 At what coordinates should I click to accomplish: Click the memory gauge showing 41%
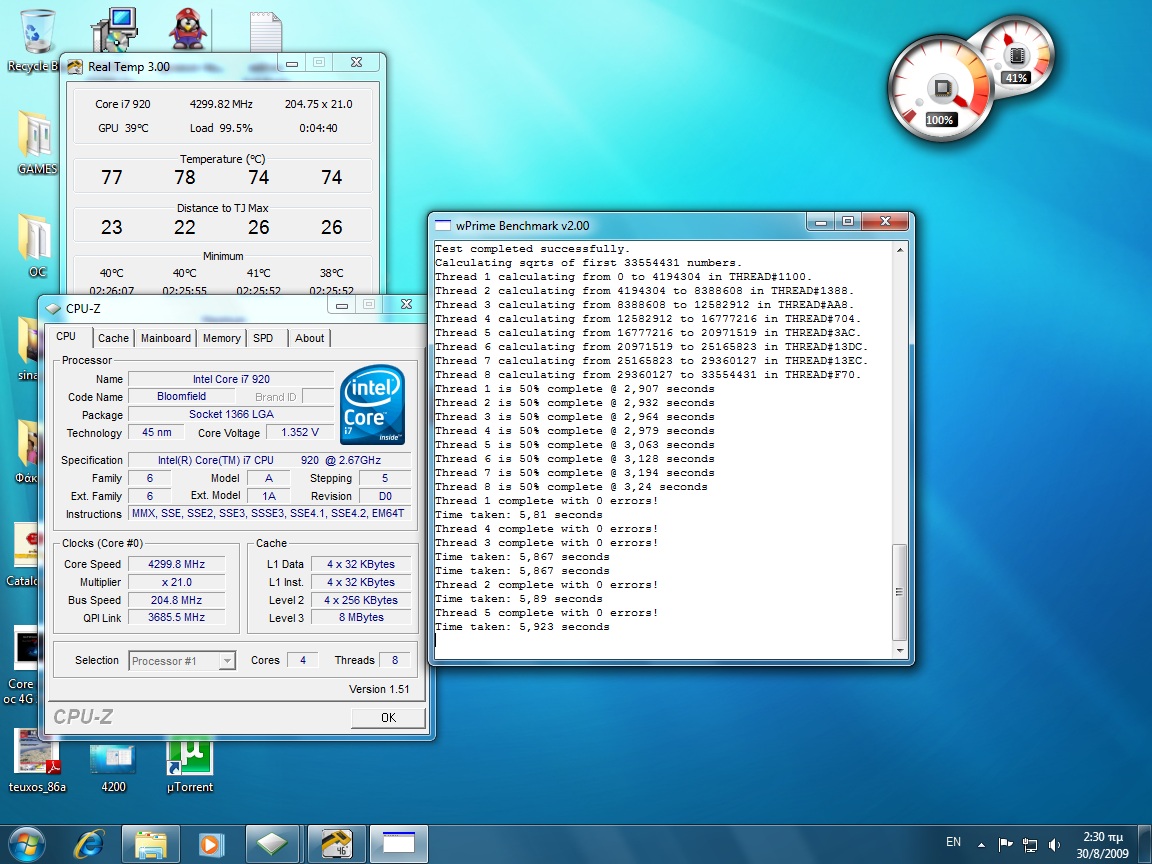click(x=1017, y=53)
